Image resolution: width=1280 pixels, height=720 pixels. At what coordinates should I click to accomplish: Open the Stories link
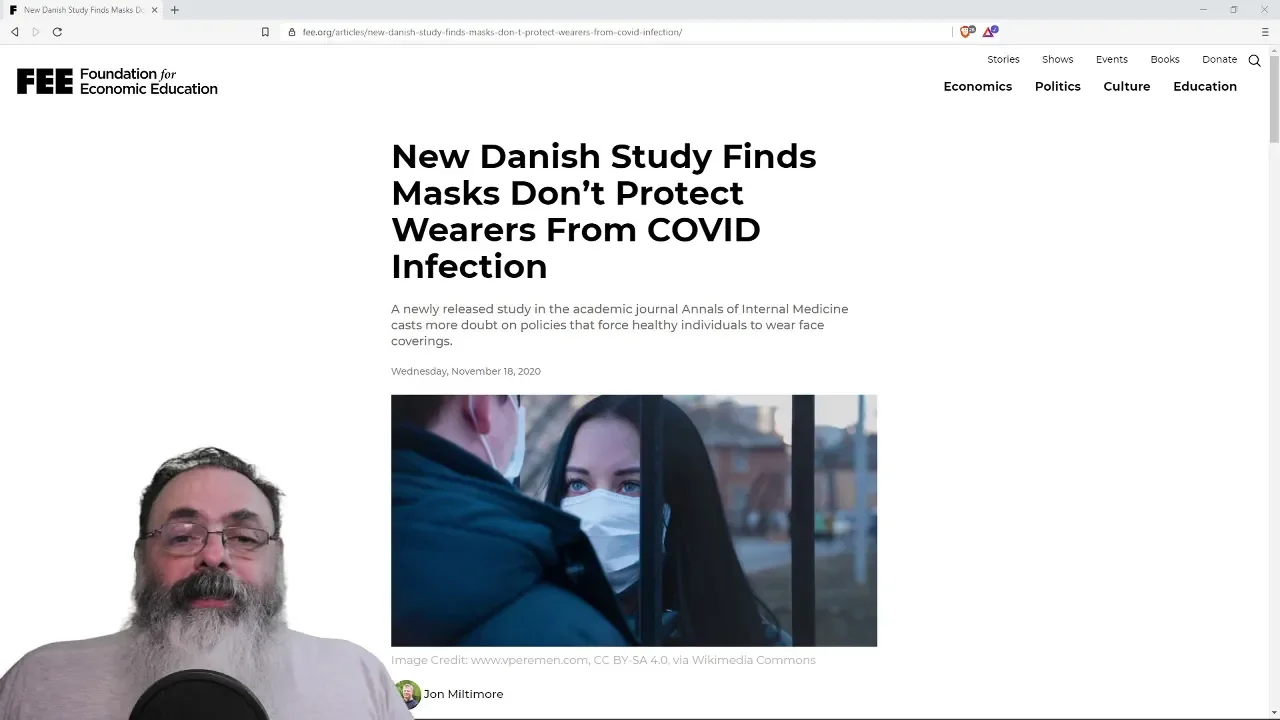tap(1003, 59)
